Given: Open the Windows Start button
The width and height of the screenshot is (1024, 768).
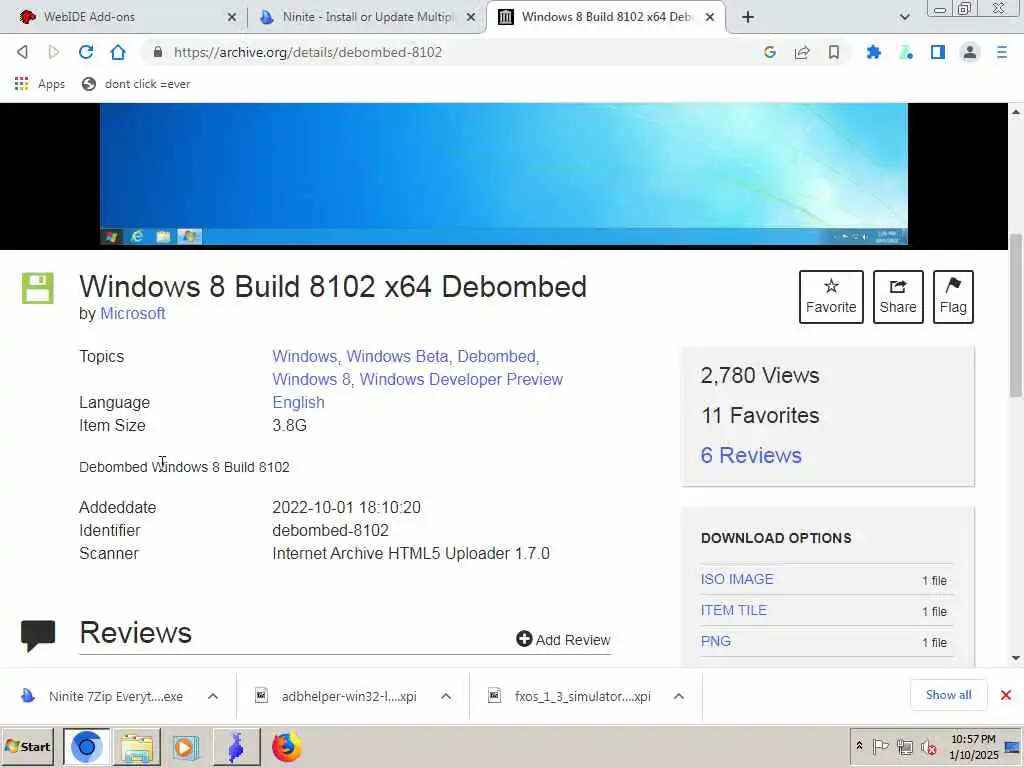Looking at the screenshot, I should pyautogui.click(x=28, y=746).
